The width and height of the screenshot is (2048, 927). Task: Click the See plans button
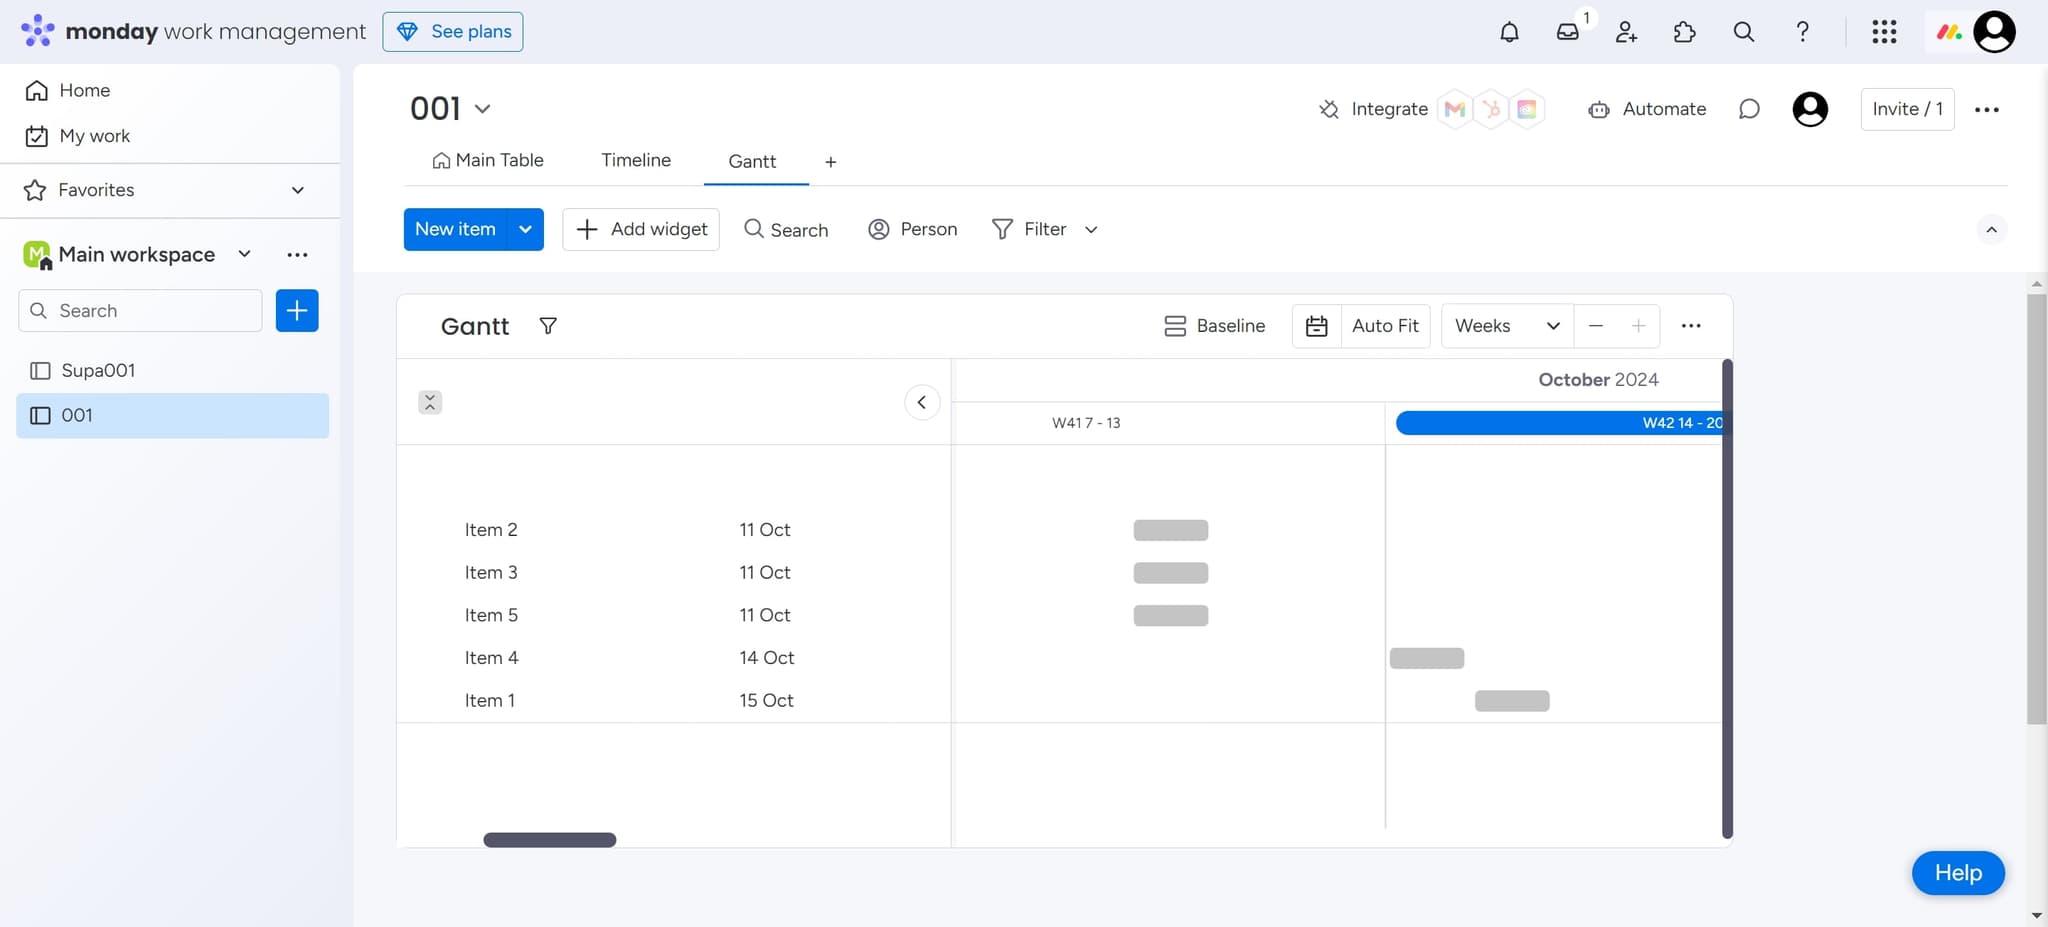453,32
